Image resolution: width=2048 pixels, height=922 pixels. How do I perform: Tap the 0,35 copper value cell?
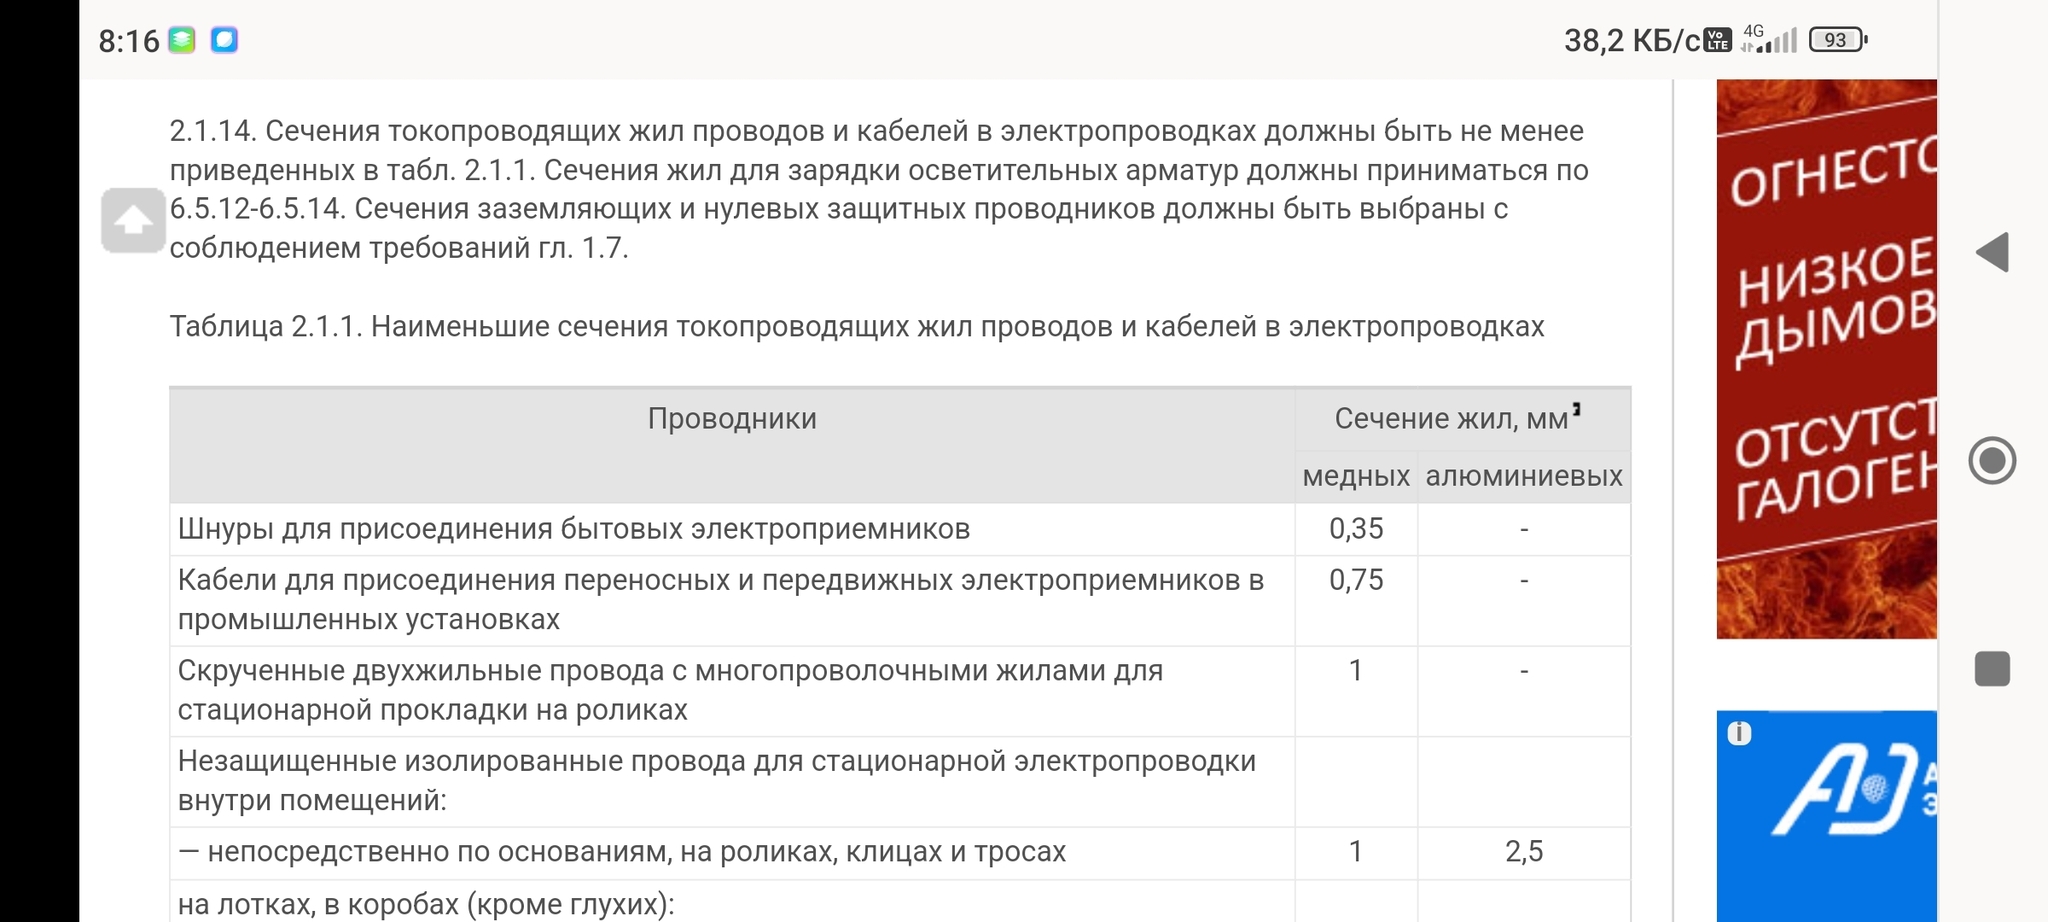click(x=1356, y=529)
